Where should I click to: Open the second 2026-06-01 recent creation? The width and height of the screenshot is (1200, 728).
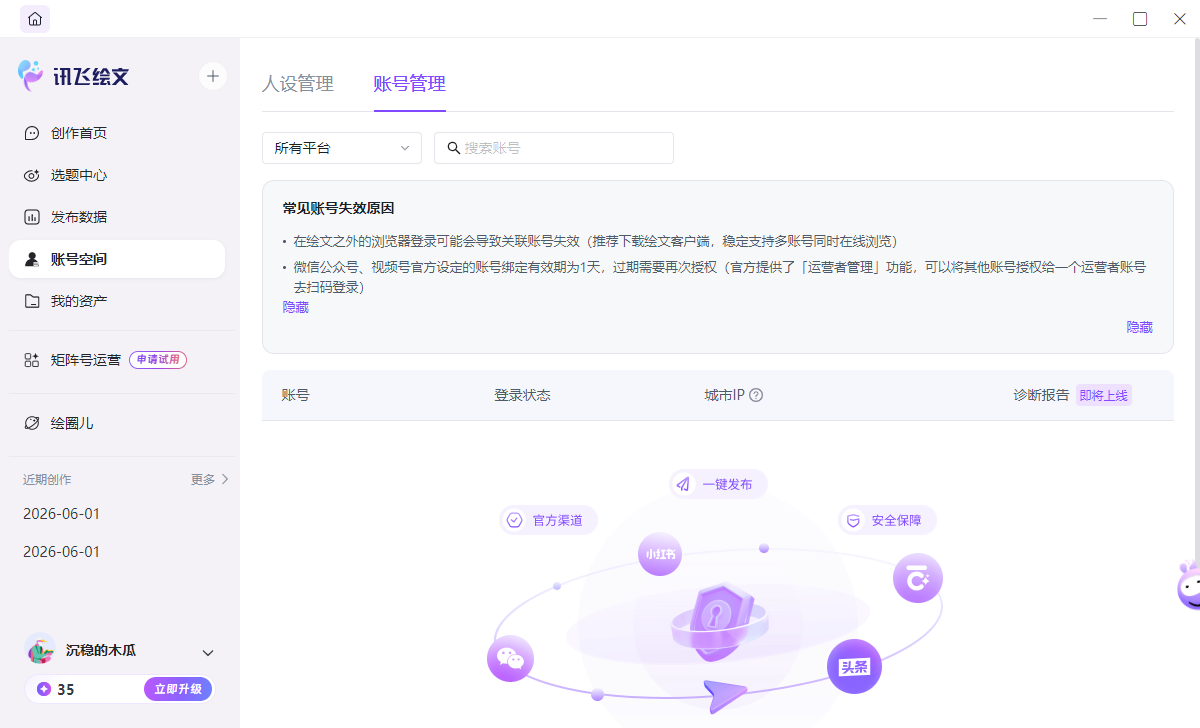(x=62, y=552)
